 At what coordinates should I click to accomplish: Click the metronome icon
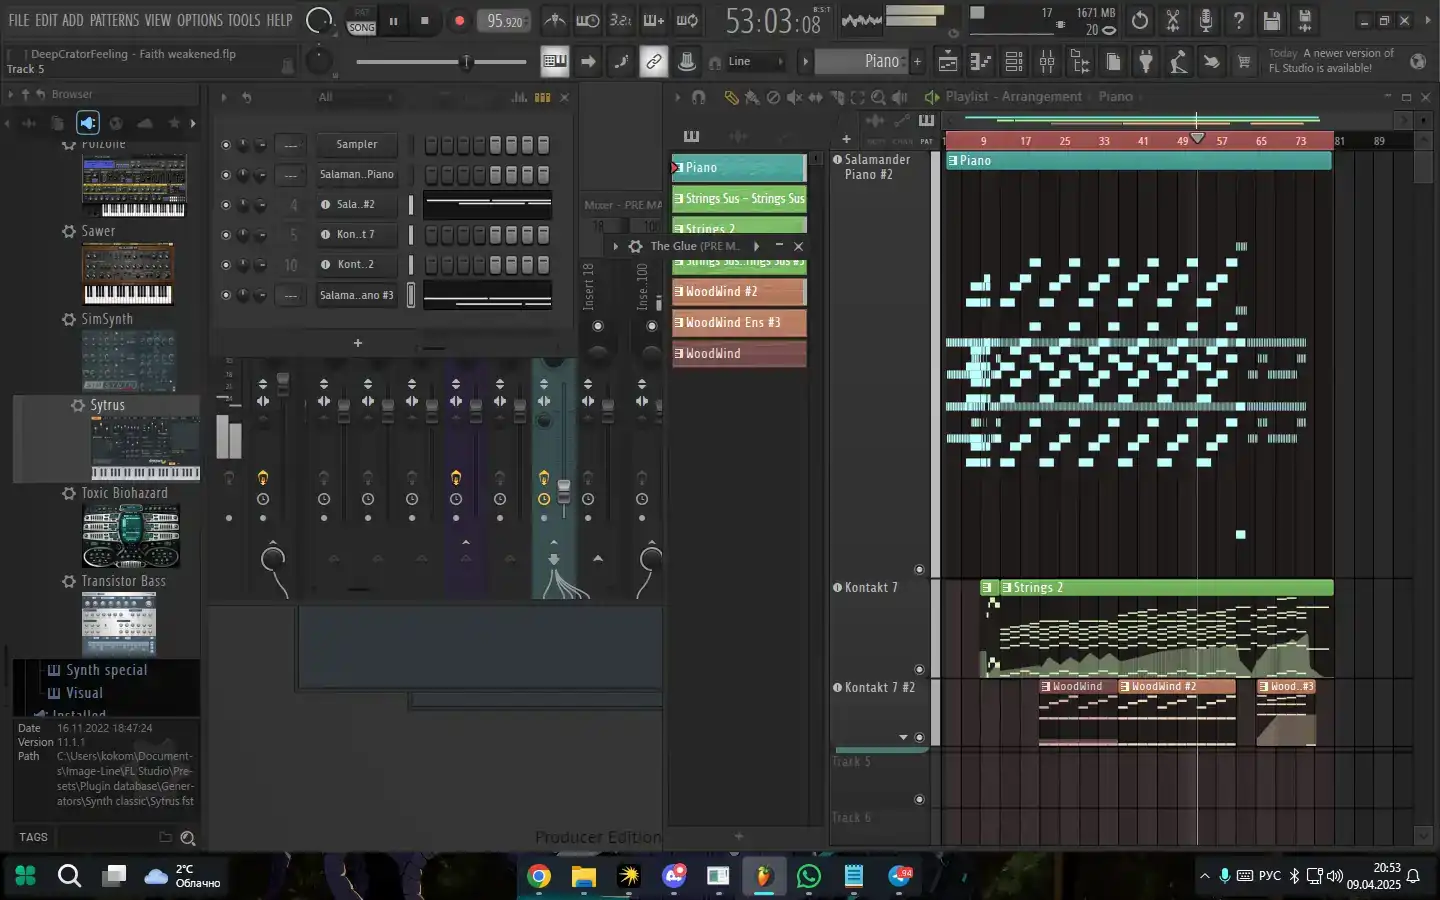point(555,20)
